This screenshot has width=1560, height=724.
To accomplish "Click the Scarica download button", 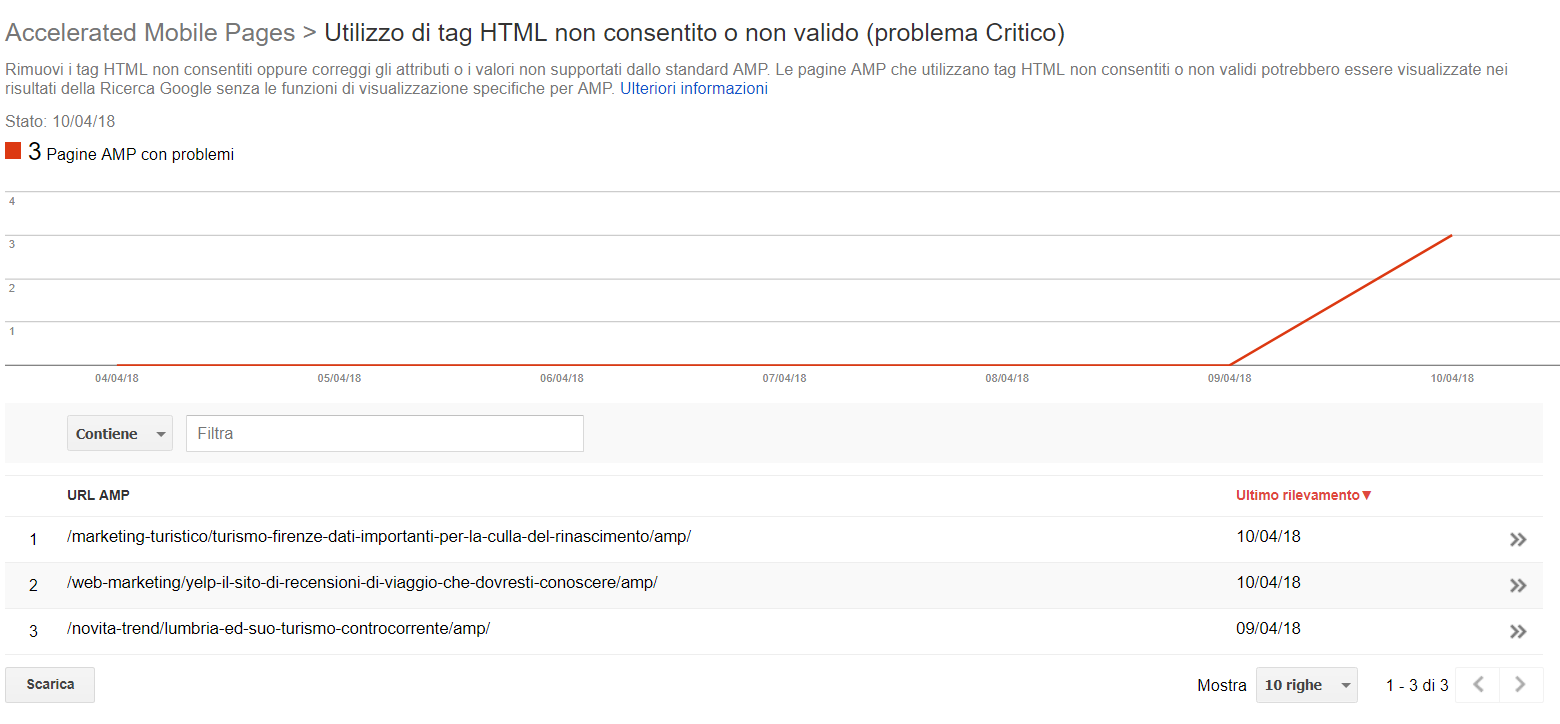I will coord(50,685).
